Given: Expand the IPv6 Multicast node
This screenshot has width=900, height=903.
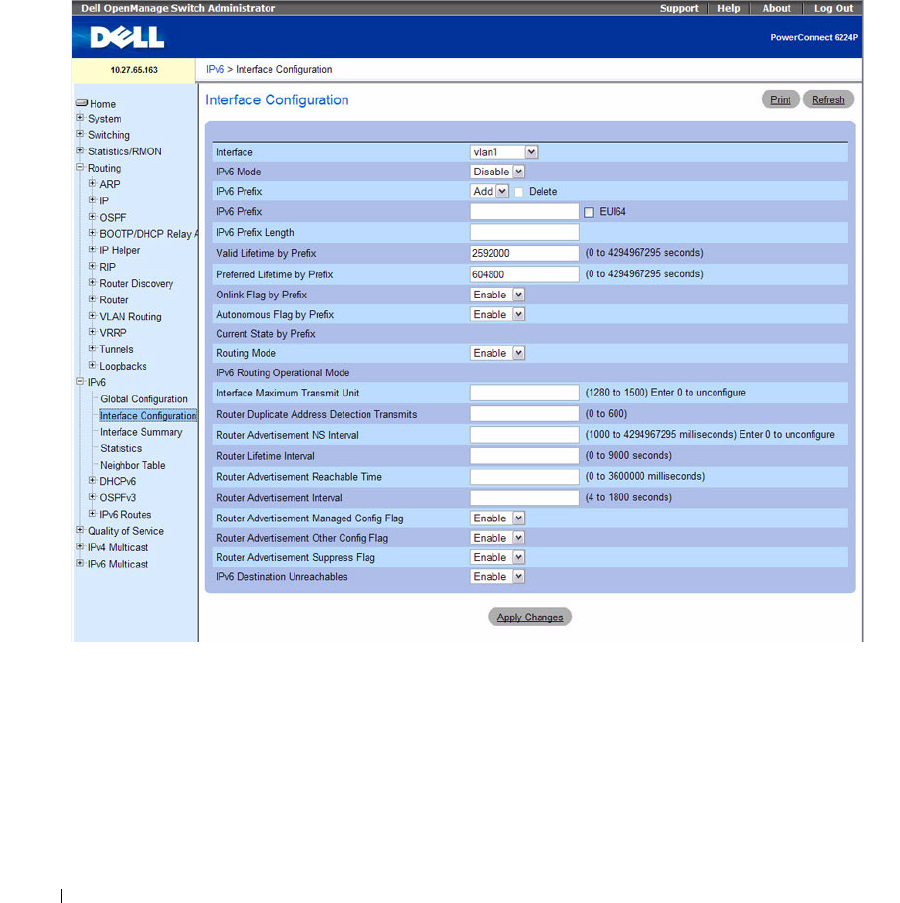Looking at the screenshot, I should point(80,564).
